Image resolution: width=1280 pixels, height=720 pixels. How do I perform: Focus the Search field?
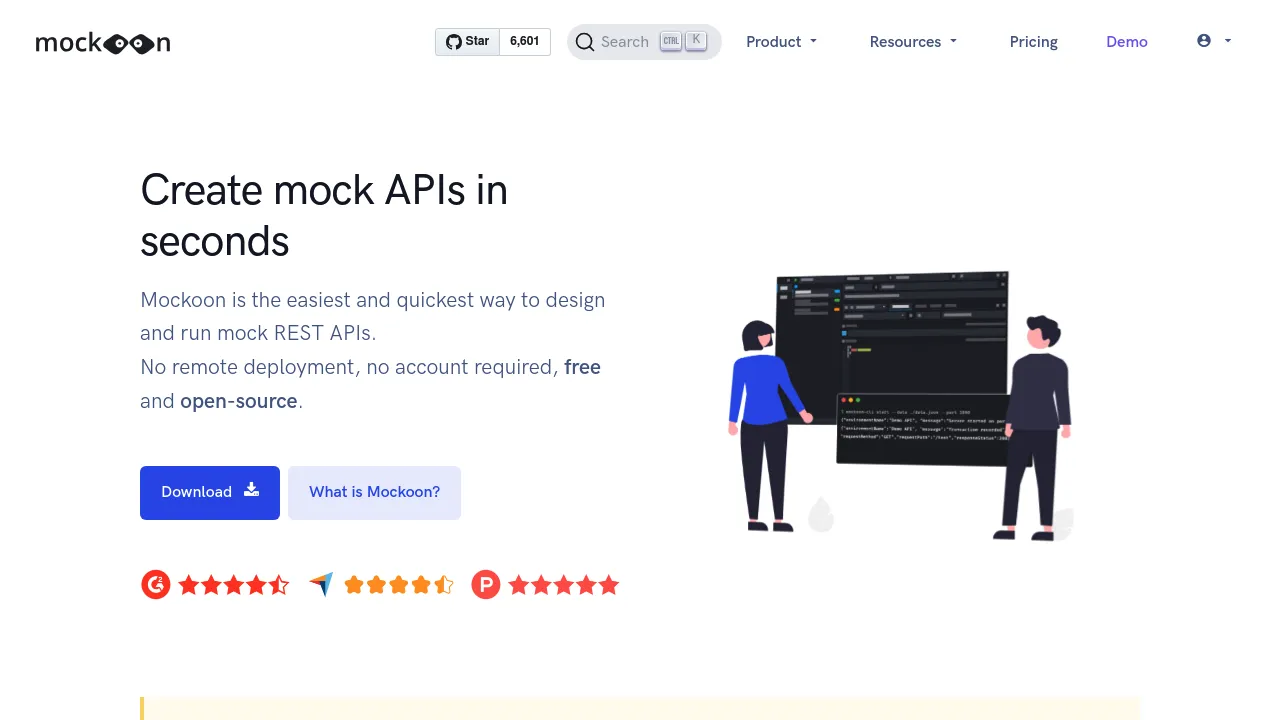644,42
